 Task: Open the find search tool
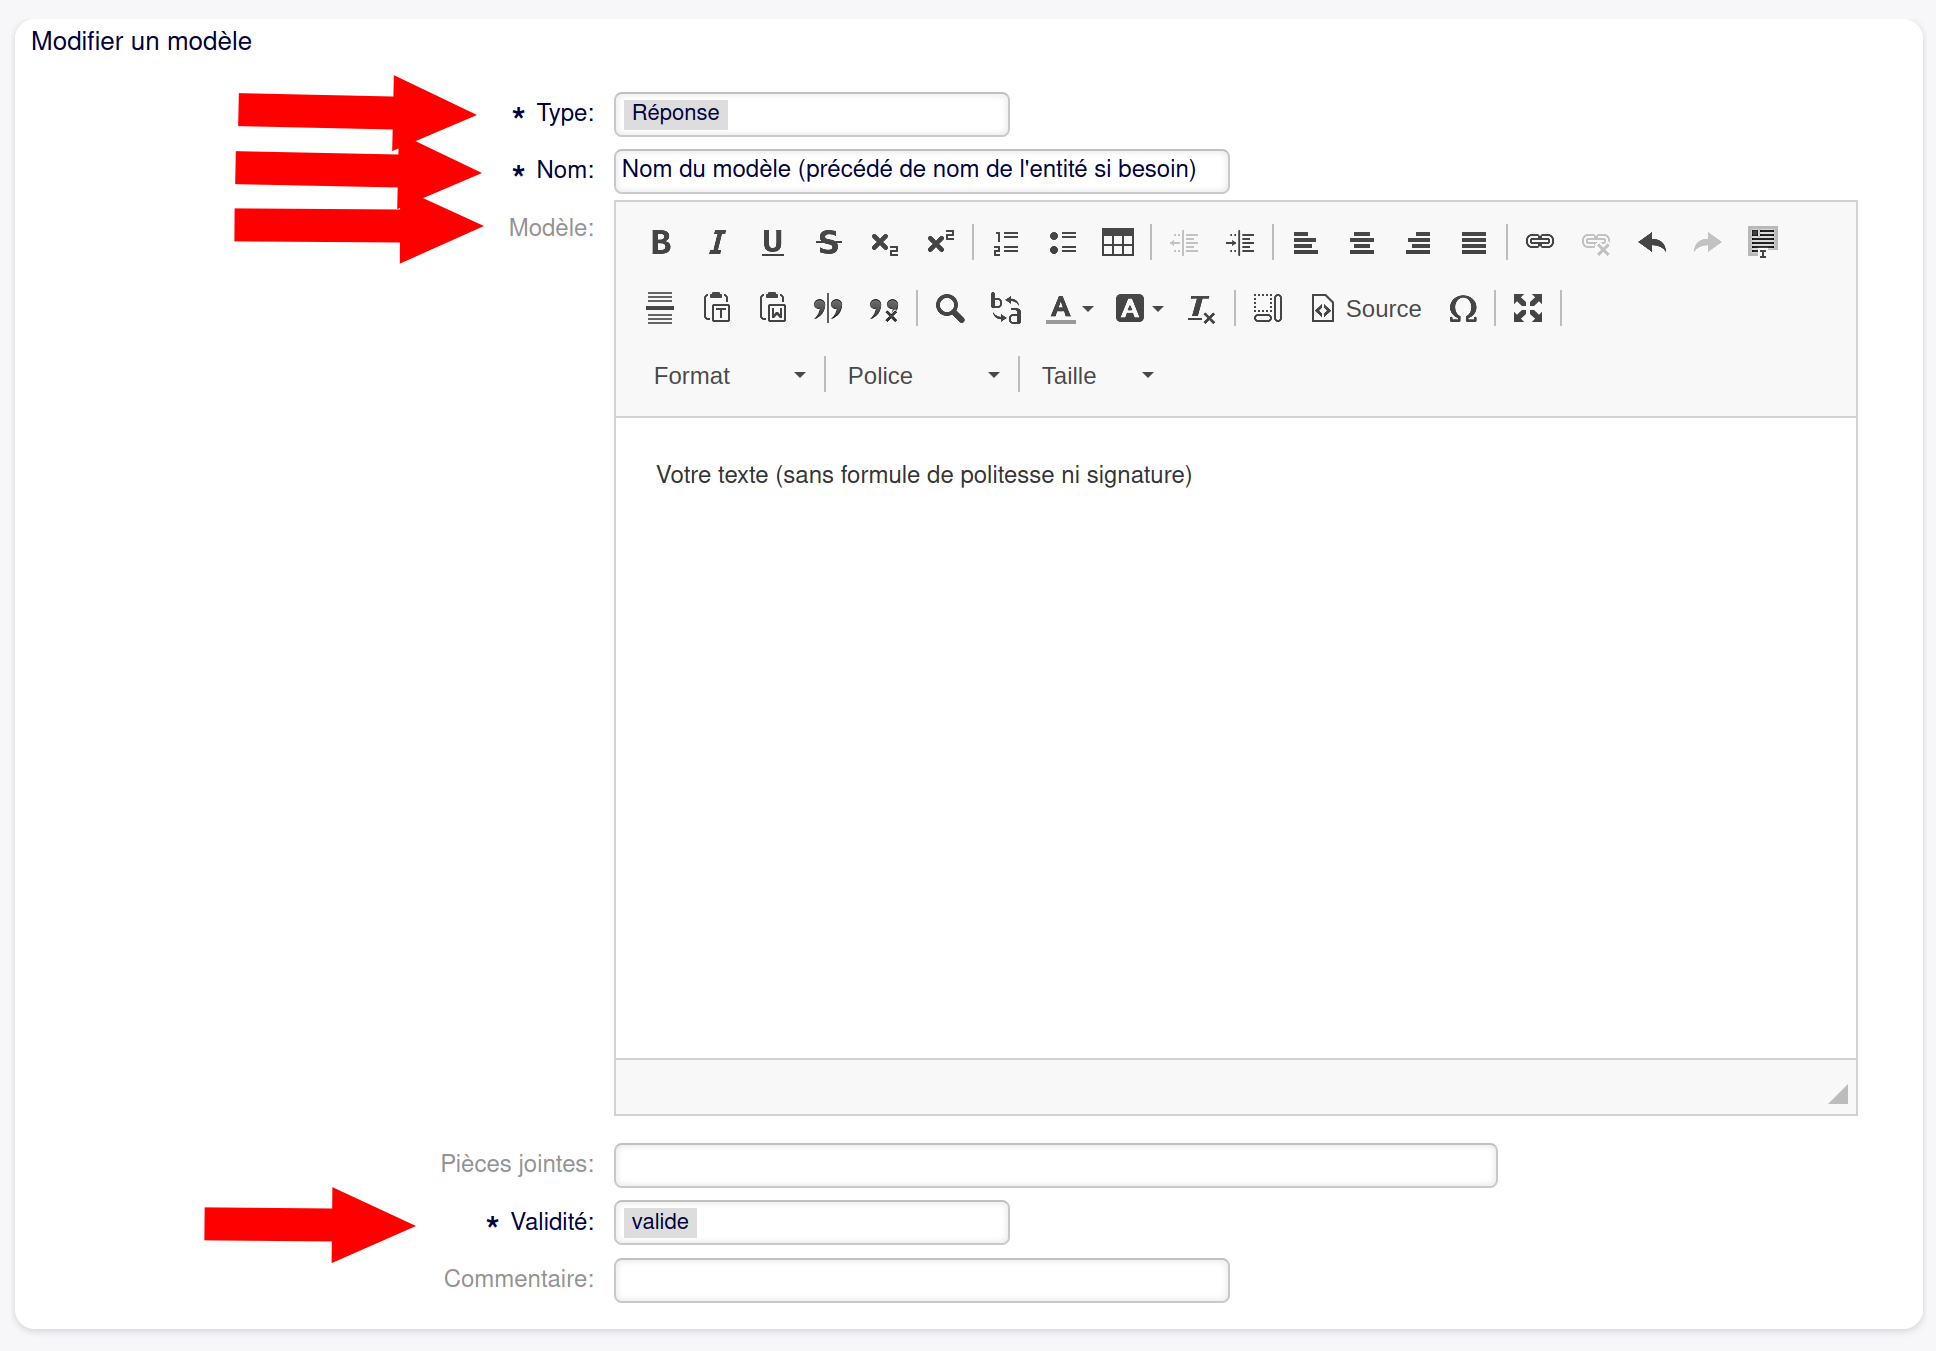[x=949, y=309]
